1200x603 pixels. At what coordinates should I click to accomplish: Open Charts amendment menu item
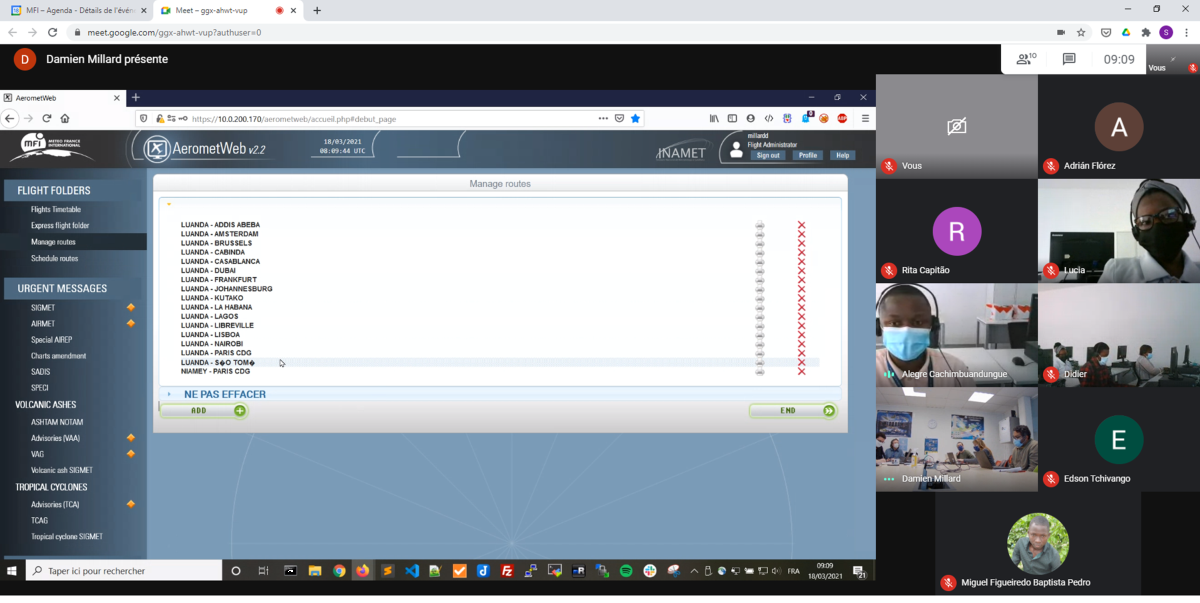click(58, 356)
